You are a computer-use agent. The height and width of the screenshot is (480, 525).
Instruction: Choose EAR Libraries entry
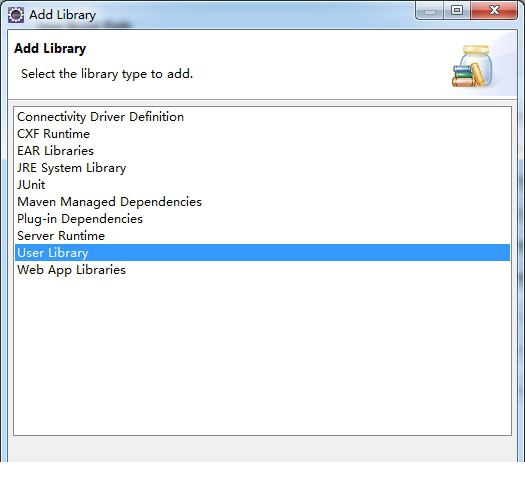pos(262,151)
